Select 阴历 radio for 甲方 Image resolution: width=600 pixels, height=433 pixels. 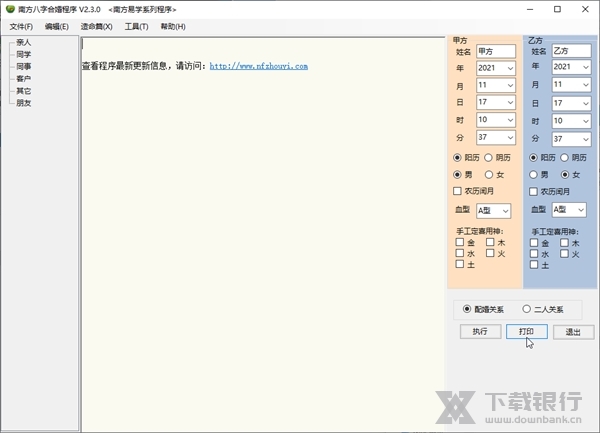pos(489,158)
